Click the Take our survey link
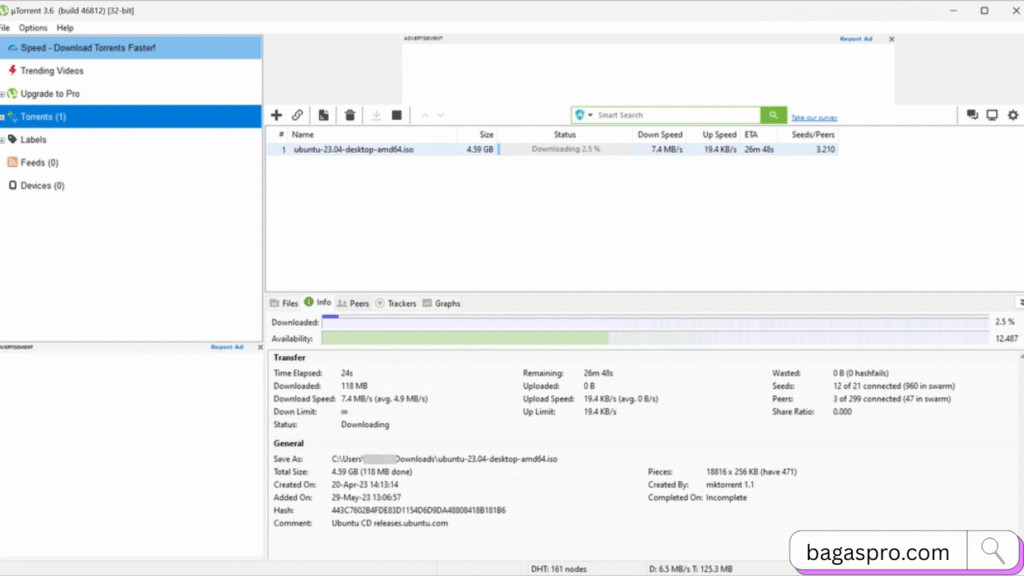The image size is (1024, 576). click(813, 117)
